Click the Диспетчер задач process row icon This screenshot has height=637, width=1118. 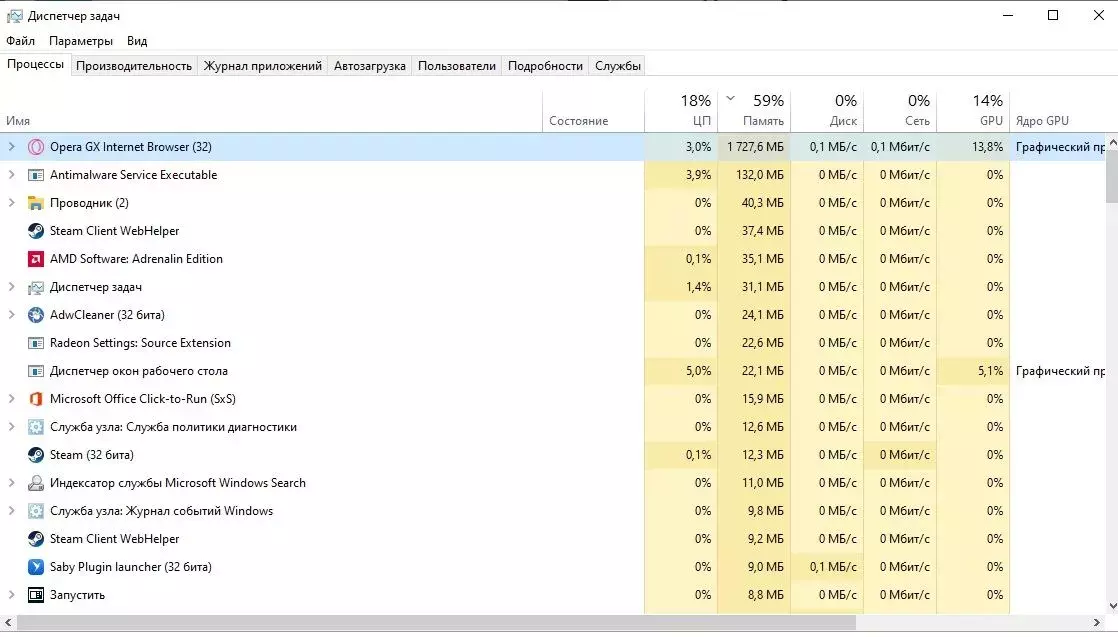[36, 287]
